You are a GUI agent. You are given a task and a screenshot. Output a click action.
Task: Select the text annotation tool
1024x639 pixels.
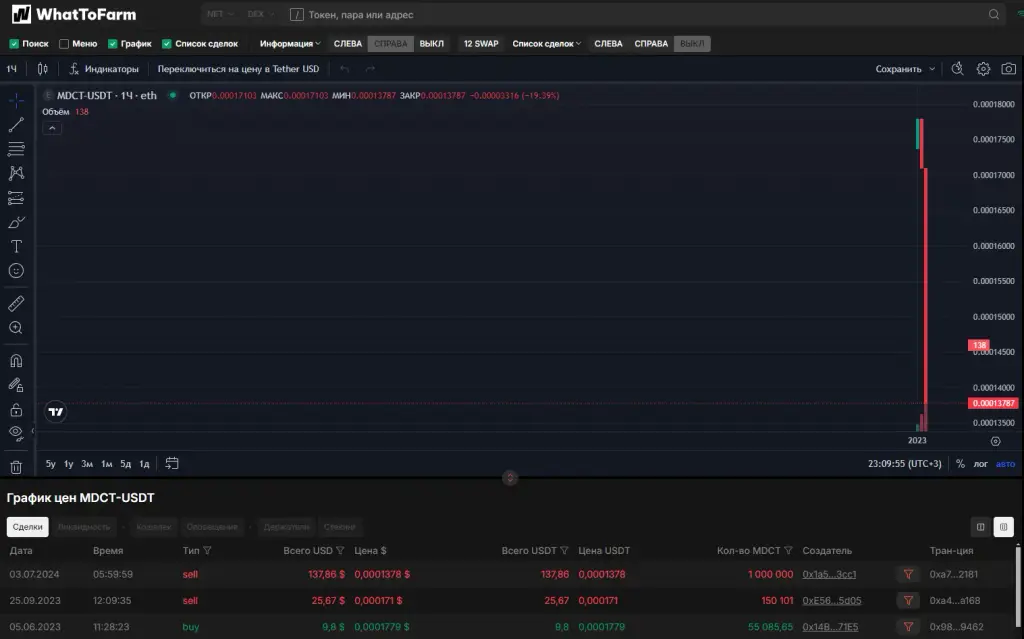(16, 246)
